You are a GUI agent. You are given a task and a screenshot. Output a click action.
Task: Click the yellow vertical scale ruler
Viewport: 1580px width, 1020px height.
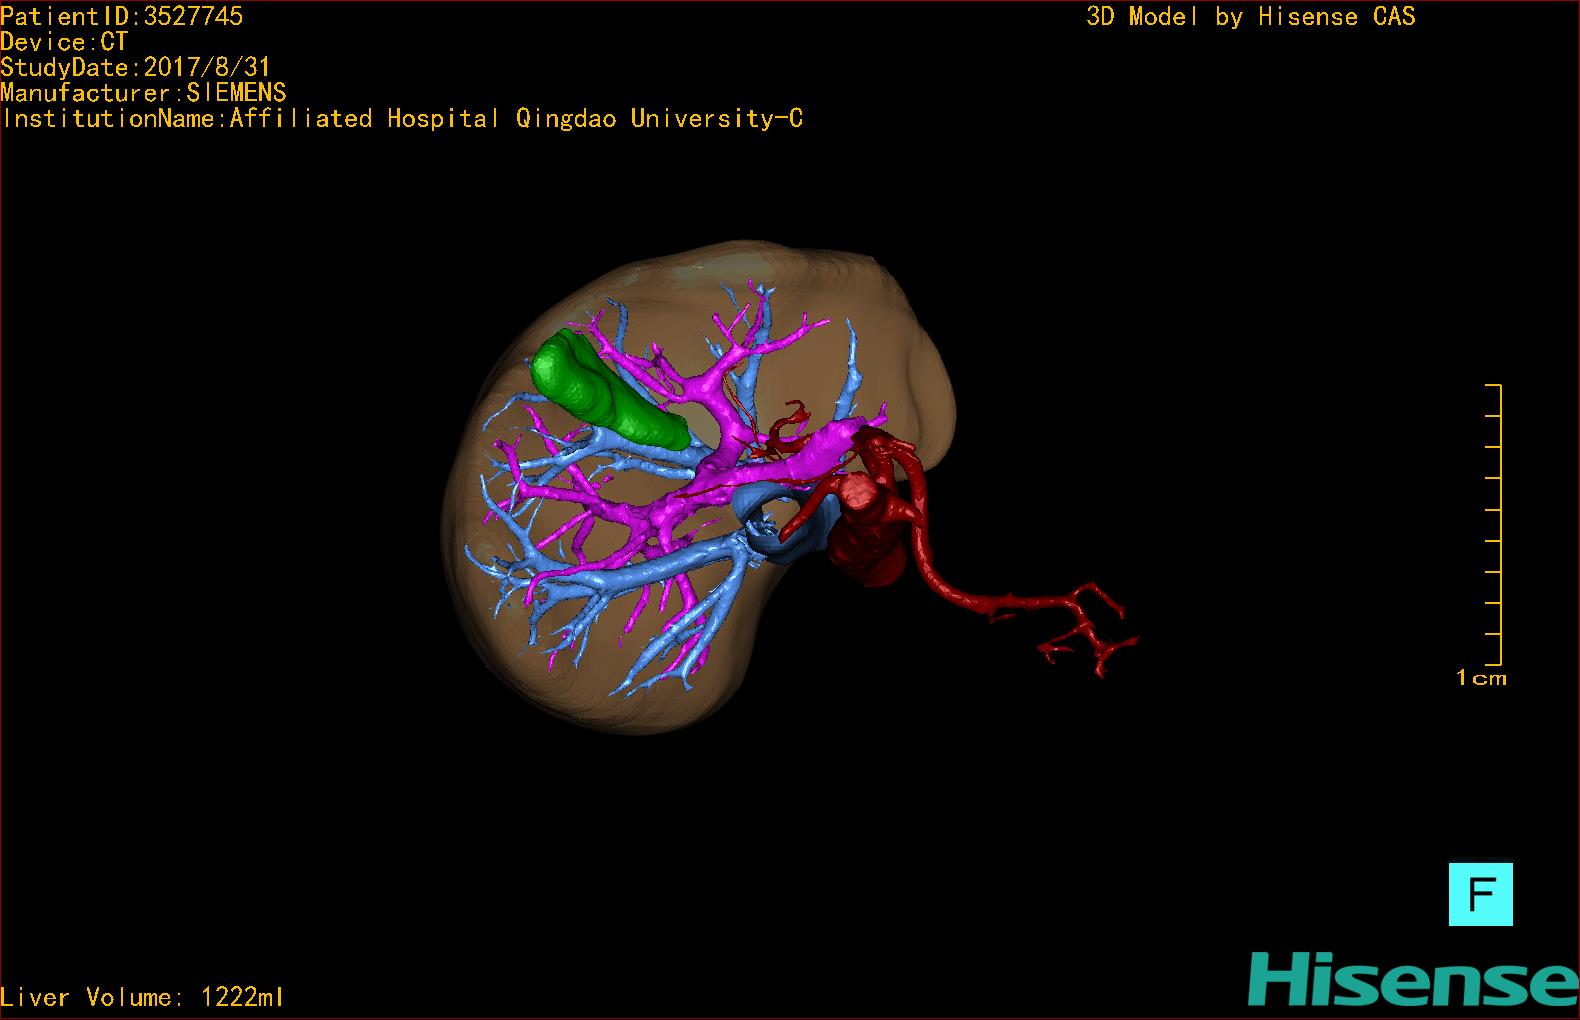pos(1494,524)
